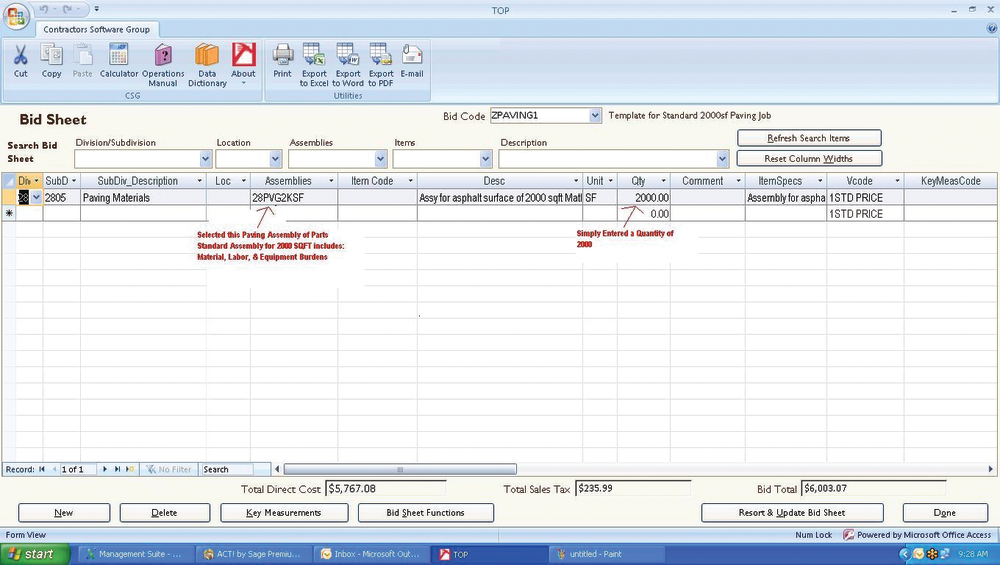The width and height of the screenshot is (1000, 565).
Task: Open the Qty column filter arrow
Action: tap(663, 181)
